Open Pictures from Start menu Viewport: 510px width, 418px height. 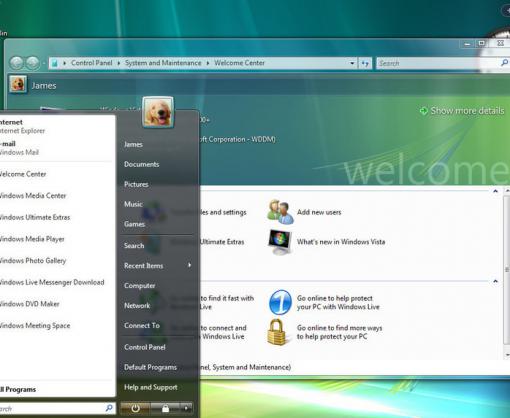(x=136, y=184)
